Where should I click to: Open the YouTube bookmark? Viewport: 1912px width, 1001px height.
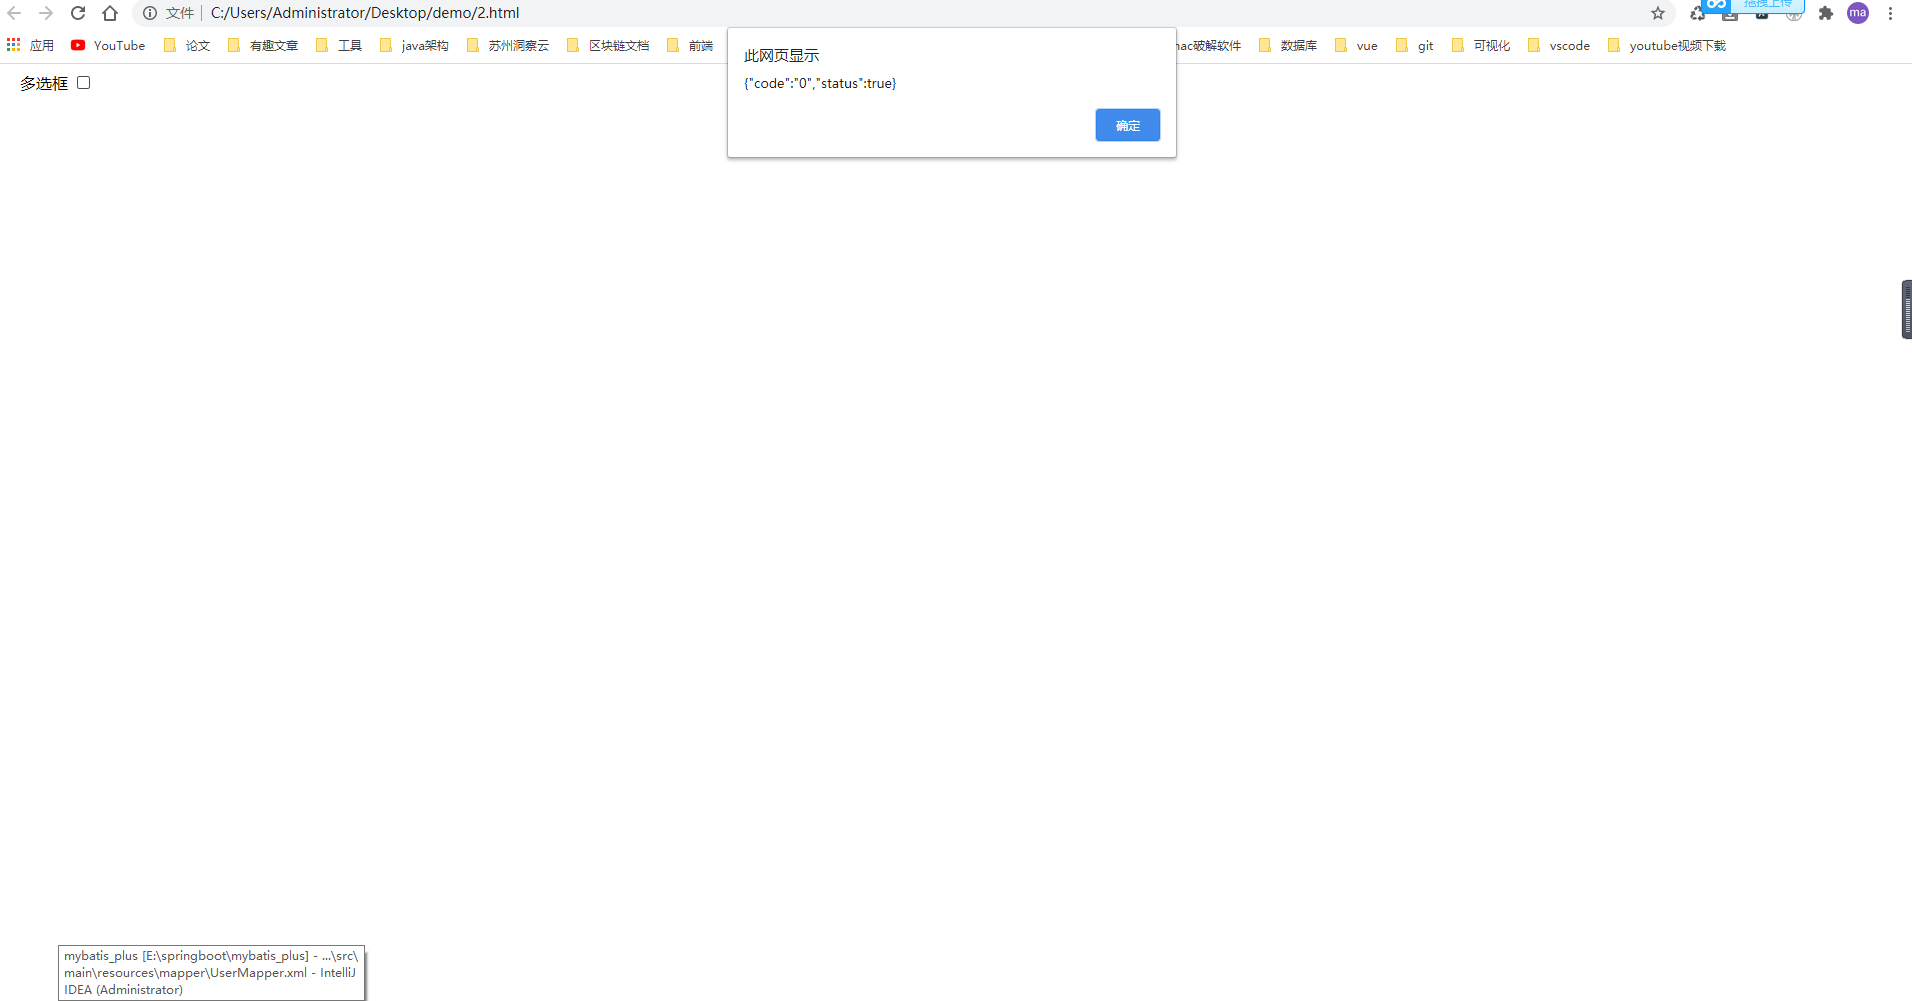coord(107,45)
